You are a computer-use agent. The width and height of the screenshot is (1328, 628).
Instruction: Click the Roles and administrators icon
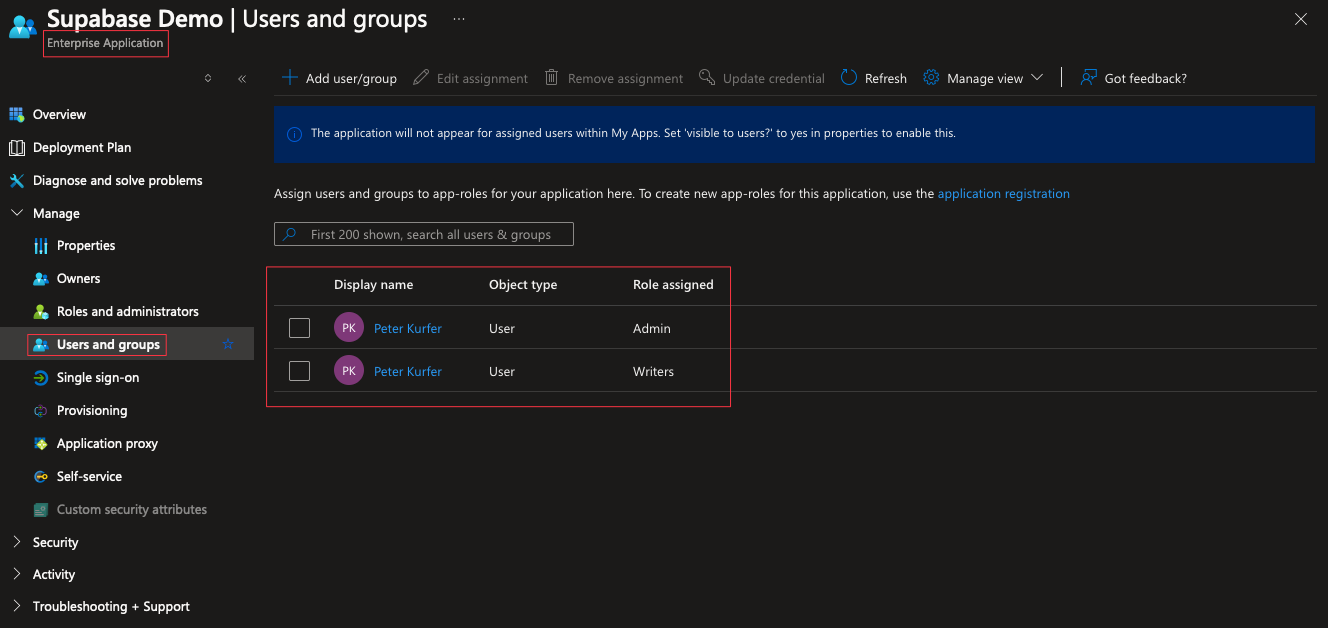(x=41, y=312)
